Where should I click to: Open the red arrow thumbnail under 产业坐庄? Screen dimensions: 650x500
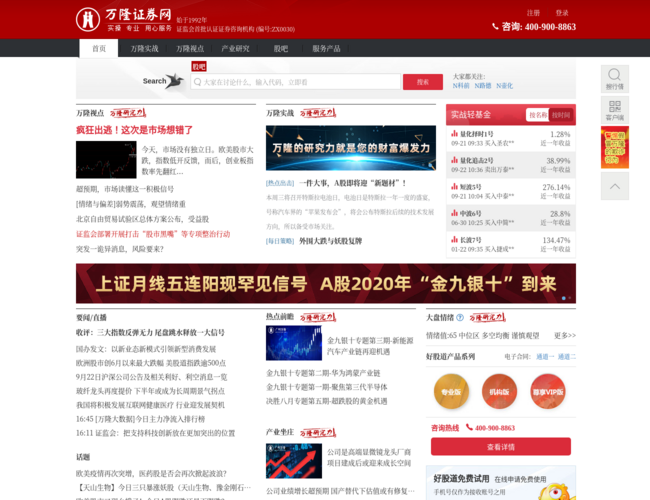pos(294,461)
